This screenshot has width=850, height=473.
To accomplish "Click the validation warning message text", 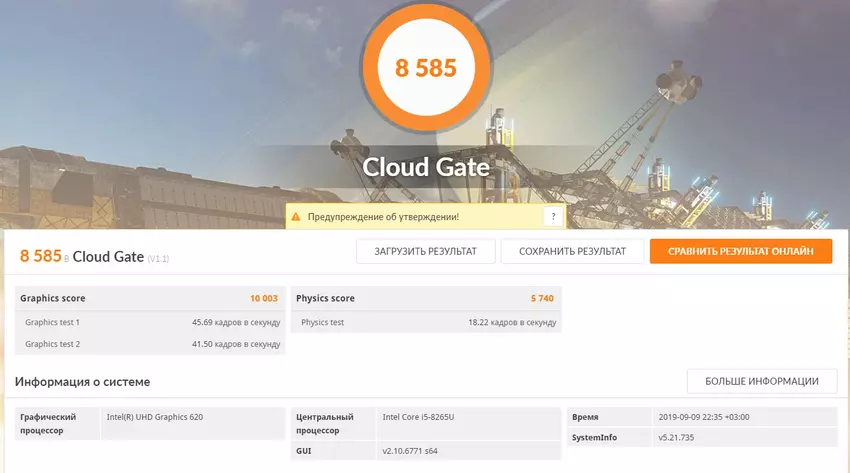I will tap(383, 216).
